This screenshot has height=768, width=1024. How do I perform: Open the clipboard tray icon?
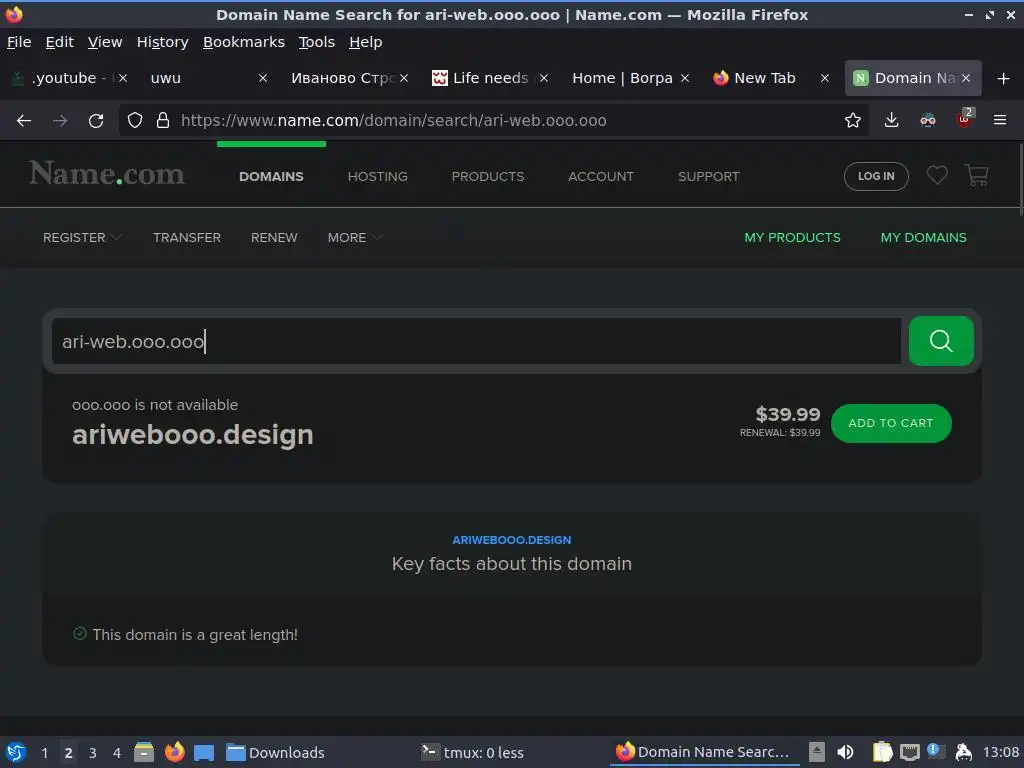882,752
